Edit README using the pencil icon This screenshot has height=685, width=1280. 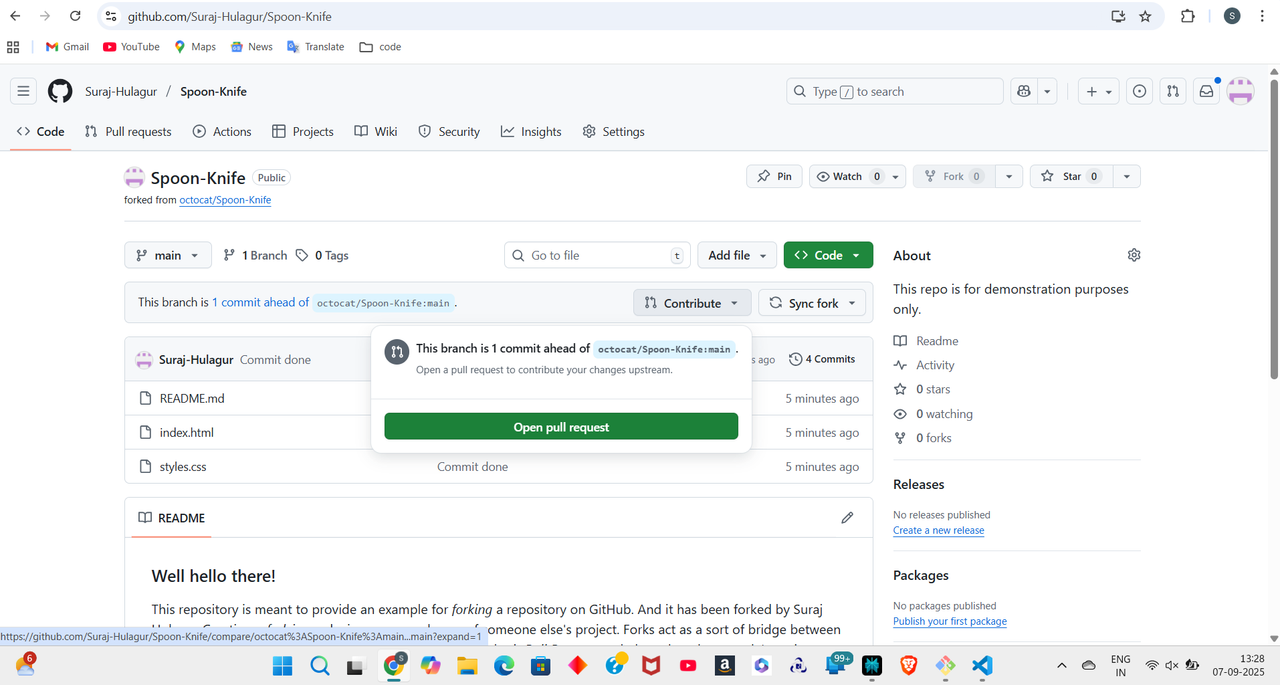[x=847, y=518]
